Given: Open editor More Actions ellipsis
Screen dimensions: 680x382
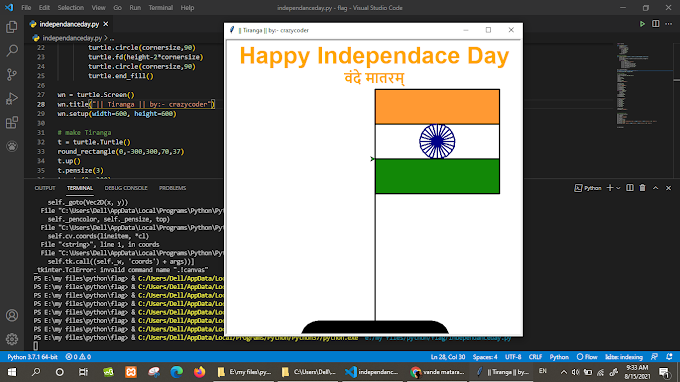Looking at the screenshot, I should pos(669,24).
